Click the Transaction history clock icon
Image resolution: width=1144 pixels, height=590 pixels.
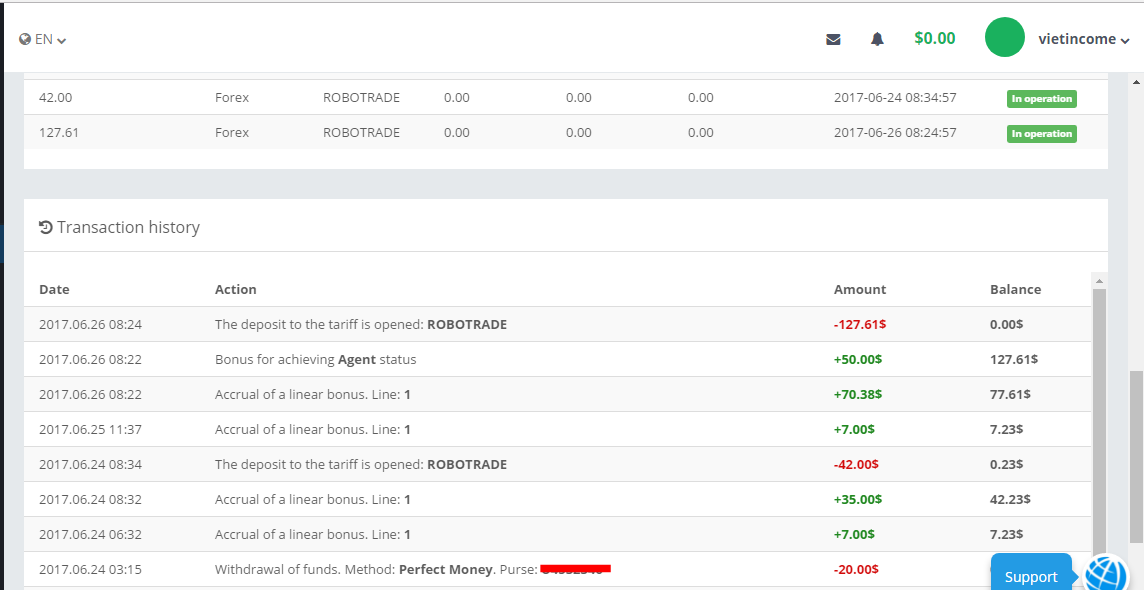coord(45,227)
